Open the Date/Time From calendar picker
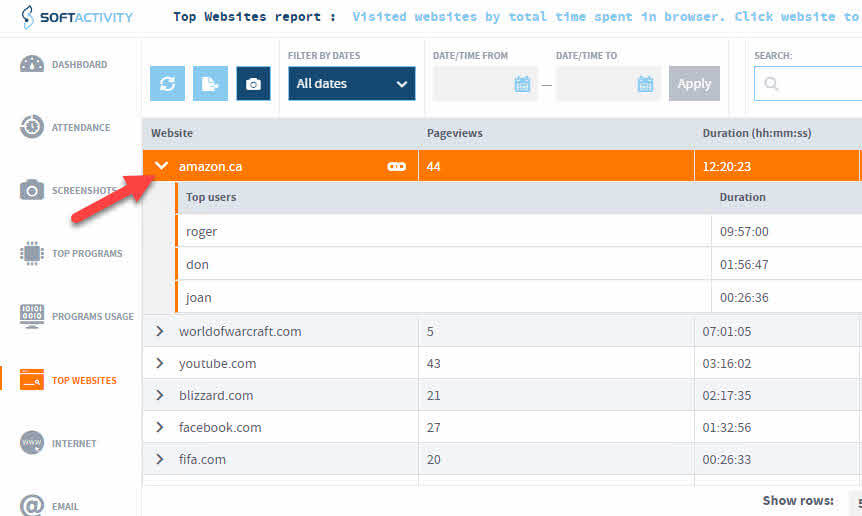The image size is (862, 516). pyautogui.click(x=522, y=84)
